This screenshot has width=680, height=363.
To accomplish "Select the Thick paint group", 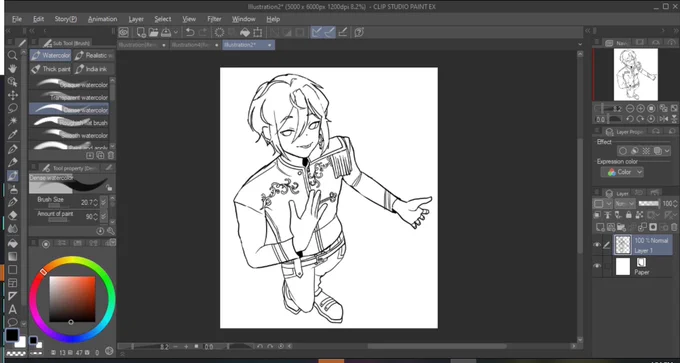I will click(50, 69).
